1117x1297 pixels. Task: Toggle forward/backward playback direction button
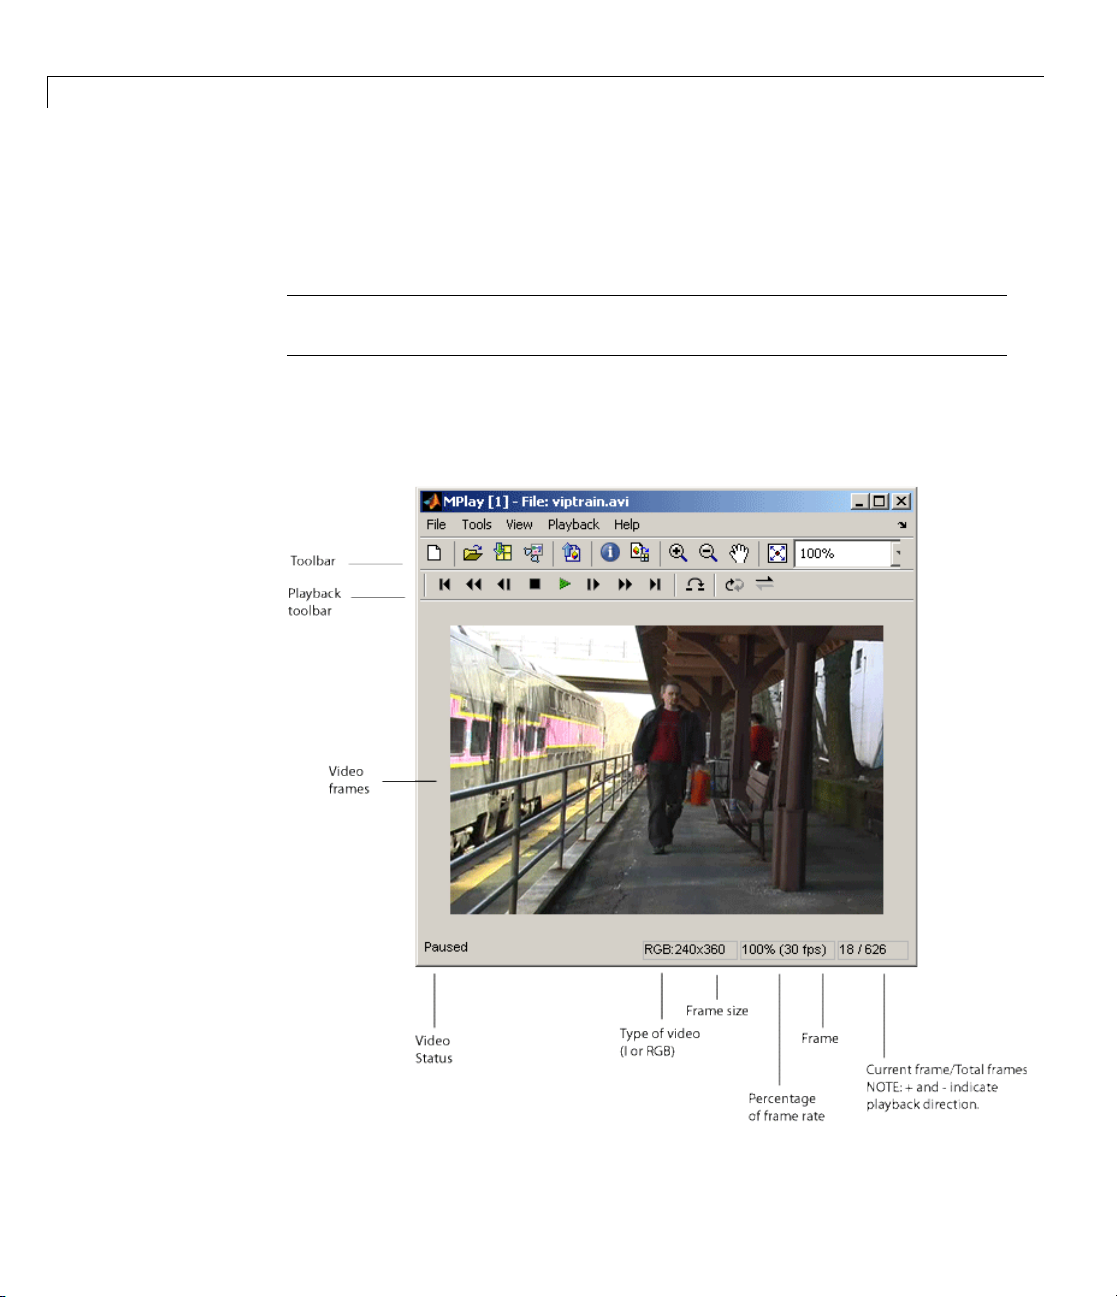coord(765,584)
